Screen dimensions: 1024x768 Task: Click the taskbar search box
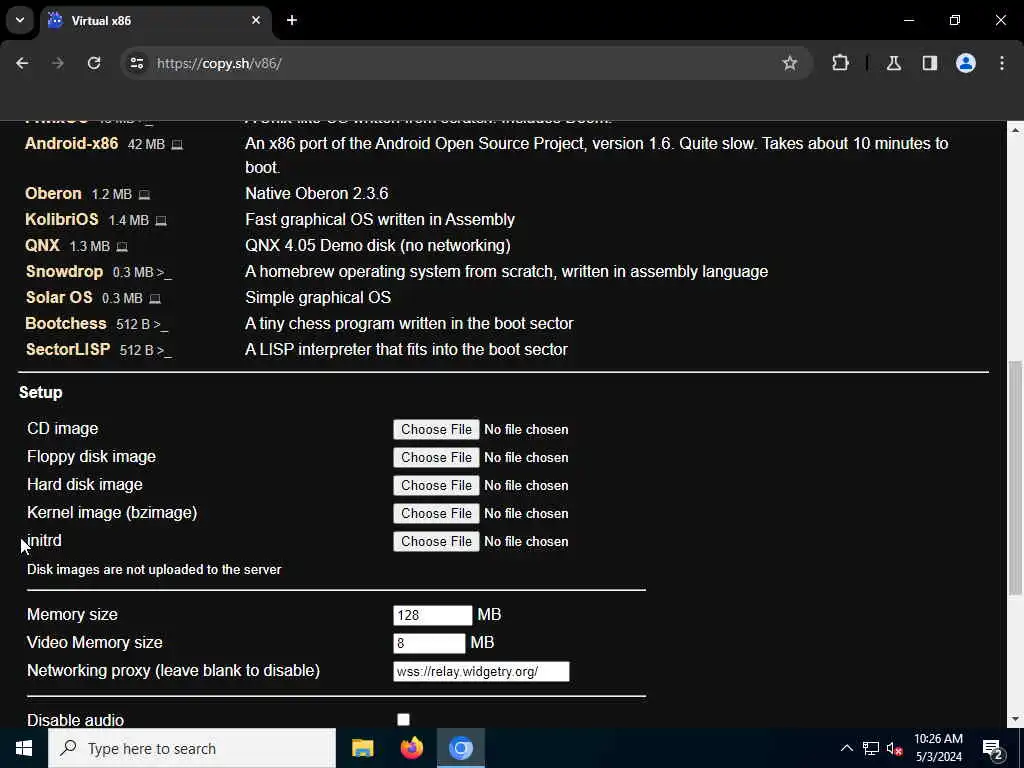(192, 748)
